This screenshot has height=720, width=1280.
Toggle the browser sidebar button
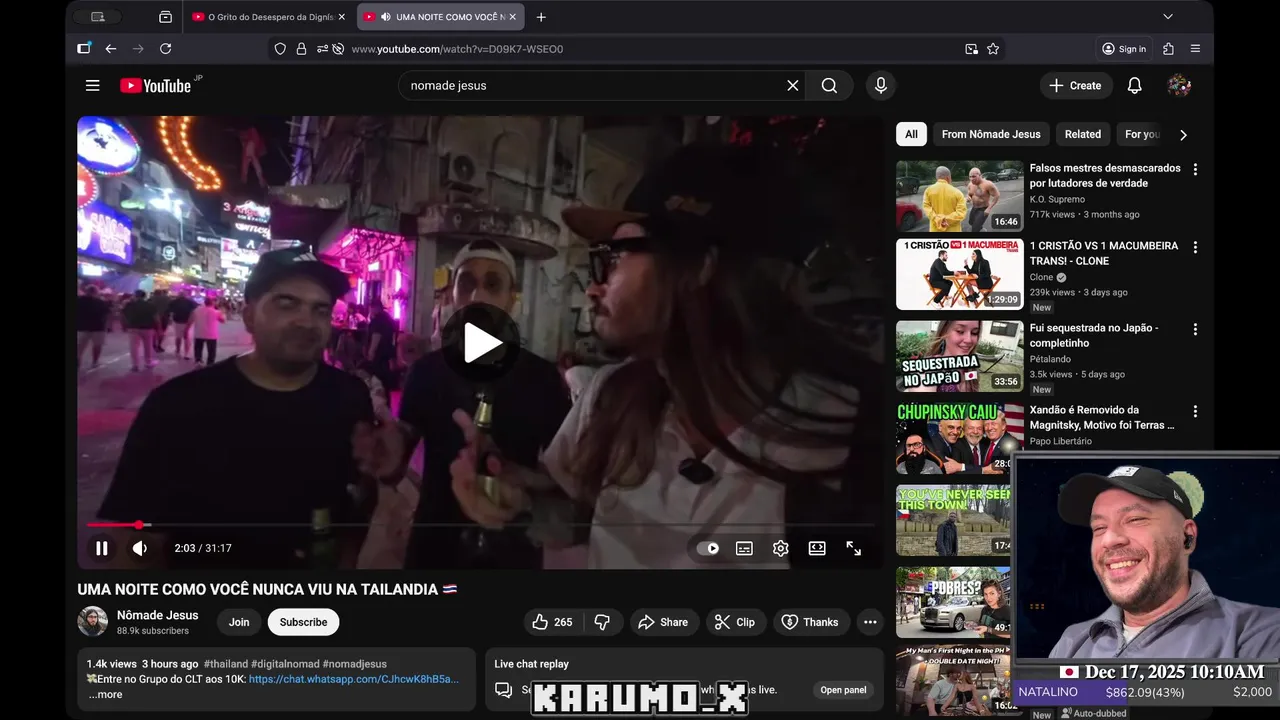[x=84, y=49]
